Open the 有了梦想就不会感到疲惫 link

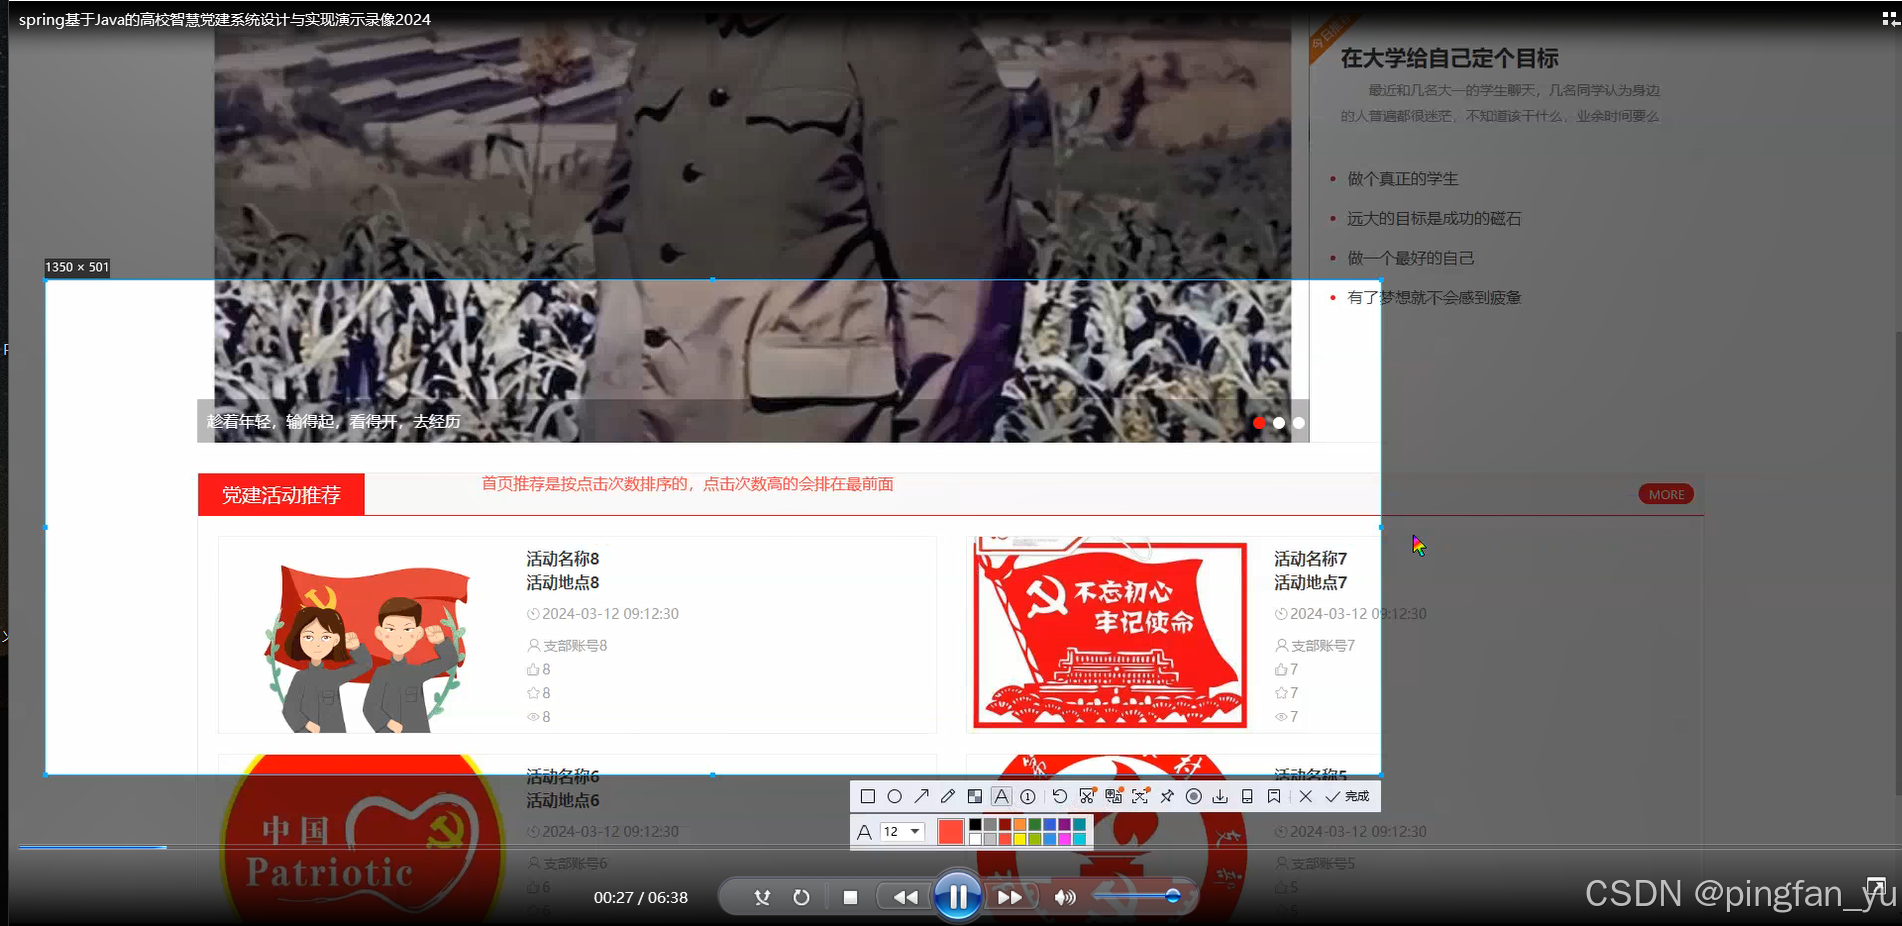pyautogui.click(x=1434, y=297)
